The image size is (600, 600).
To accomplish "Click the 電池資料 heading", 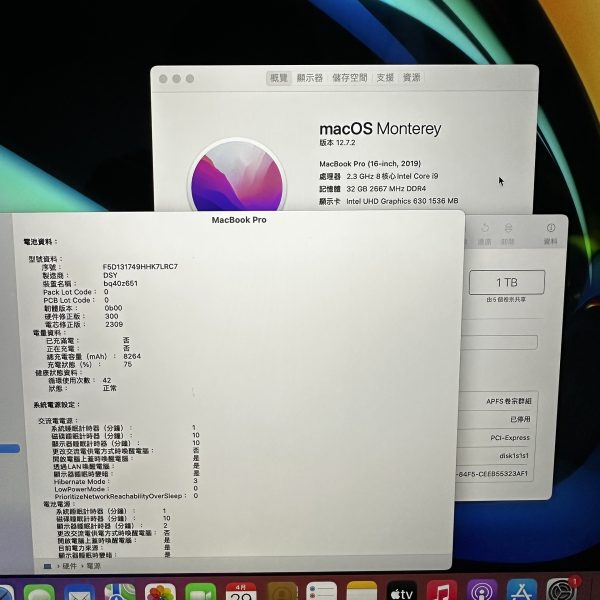I will (x=40, y=242).
